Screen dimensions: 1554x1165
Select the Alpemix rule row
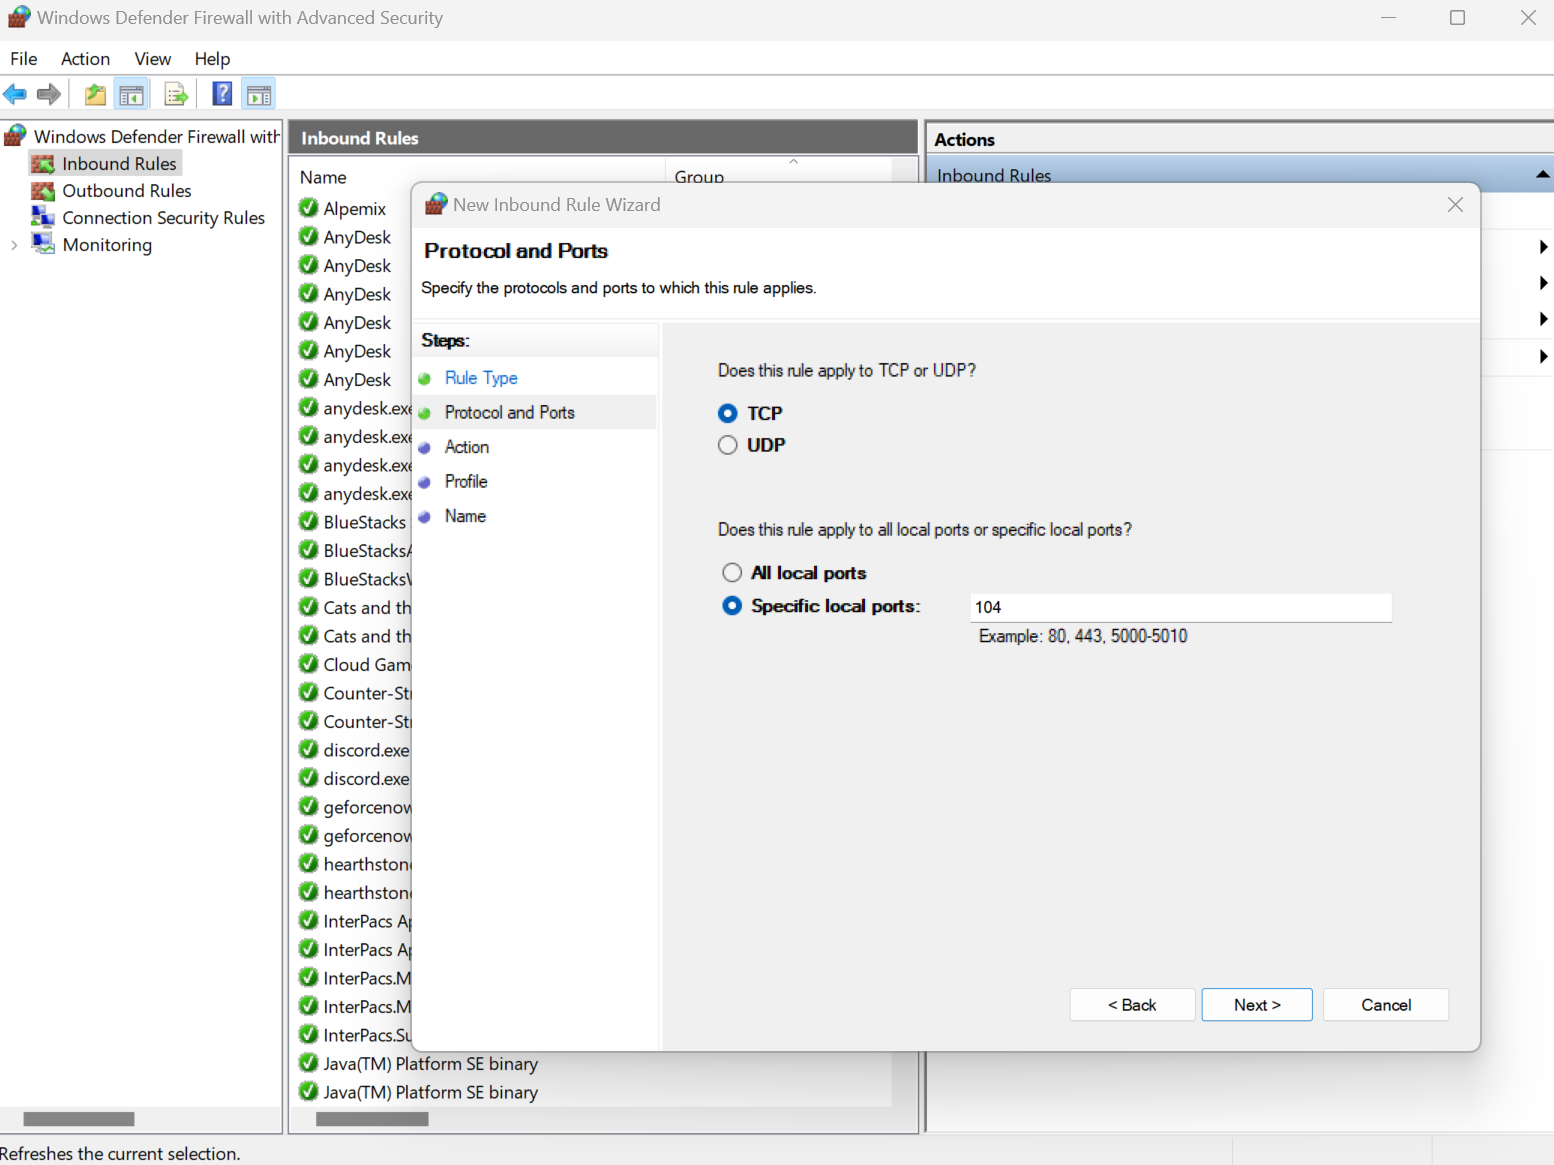pos(355,209)
